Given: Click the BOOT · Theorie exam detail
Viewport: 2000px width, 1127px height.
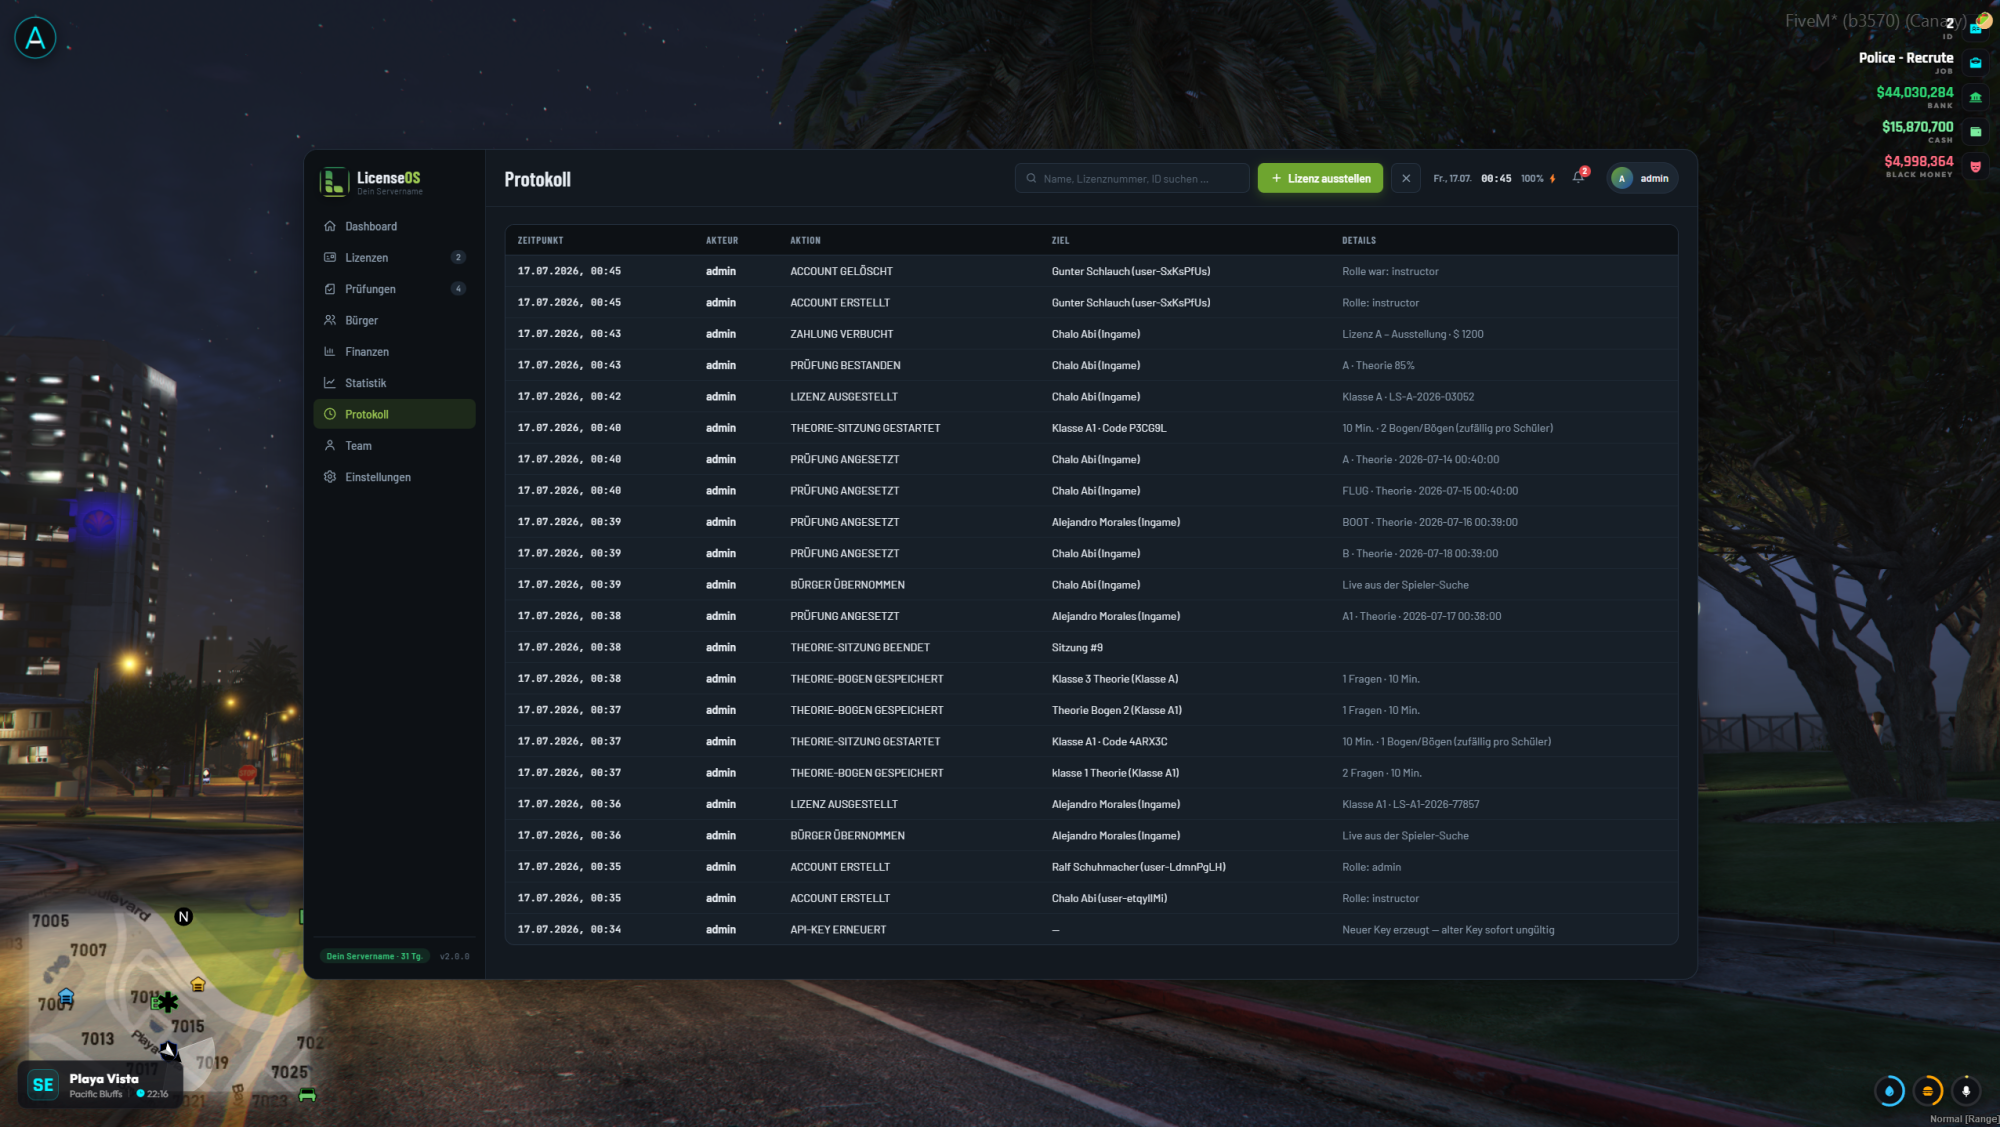Looking at the screenshot, I should 1430,522.
